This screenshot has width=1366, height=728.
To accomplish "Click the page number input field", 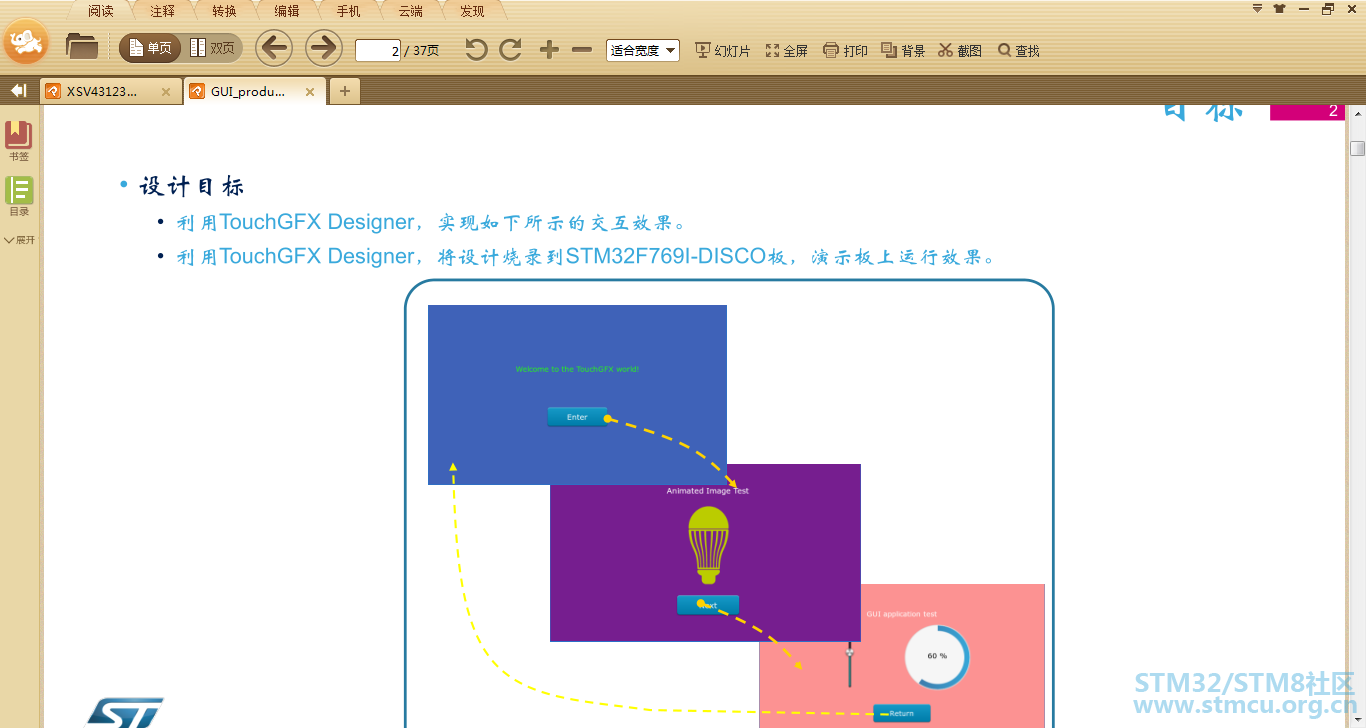I will point(378,50).
